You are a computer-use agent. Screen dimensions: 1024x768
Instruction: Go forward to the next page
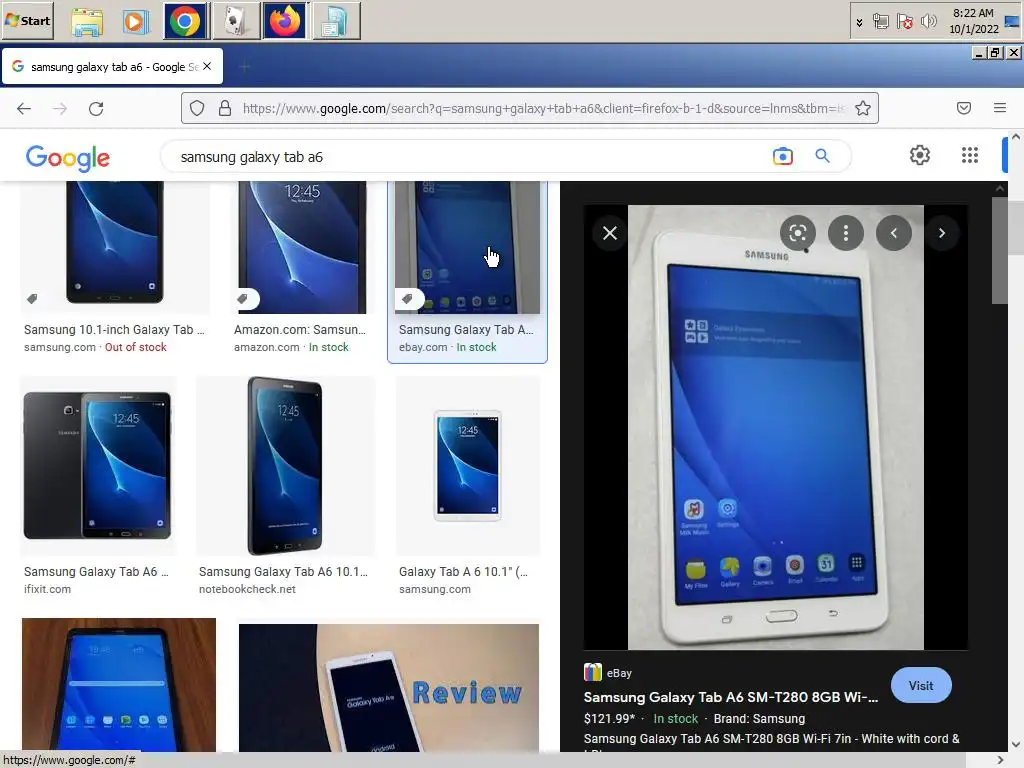[x=60, y=108]
